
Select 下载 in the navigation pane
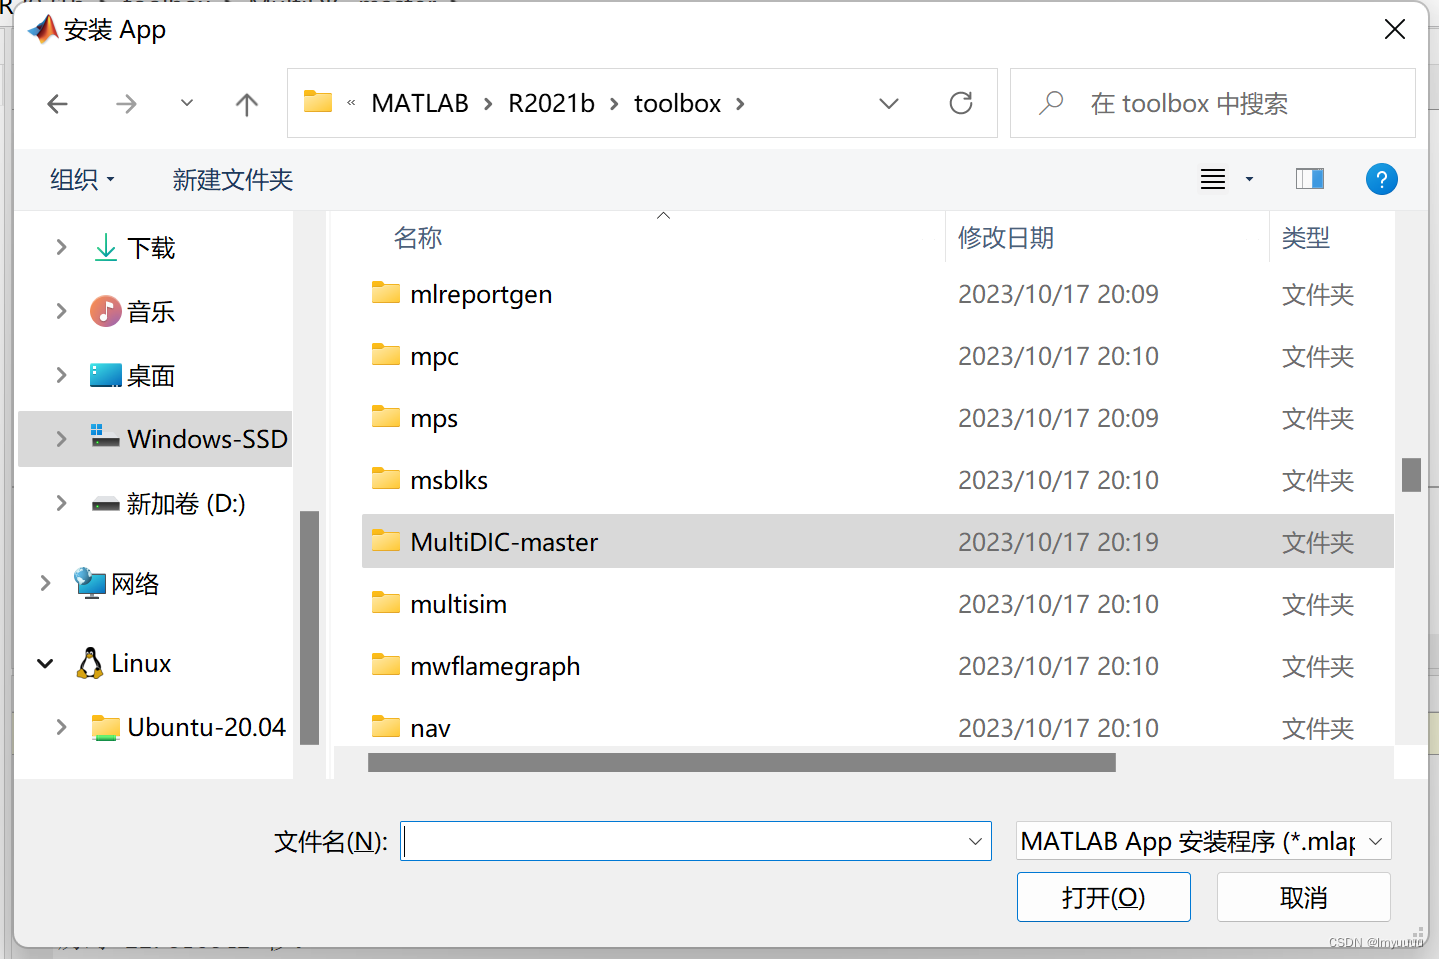click(x=151, y=248)
